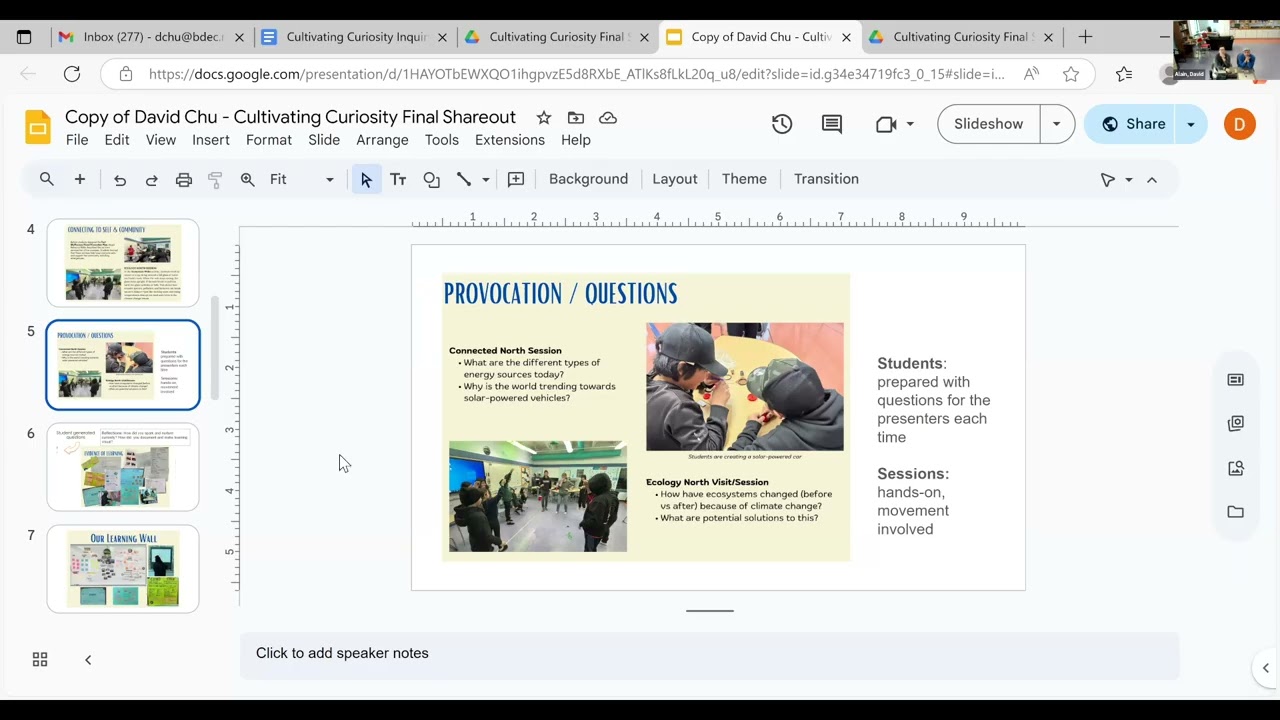The image size is (1280, 720).
Task: Open the zoom tool icon
Action: pos(248,180)
